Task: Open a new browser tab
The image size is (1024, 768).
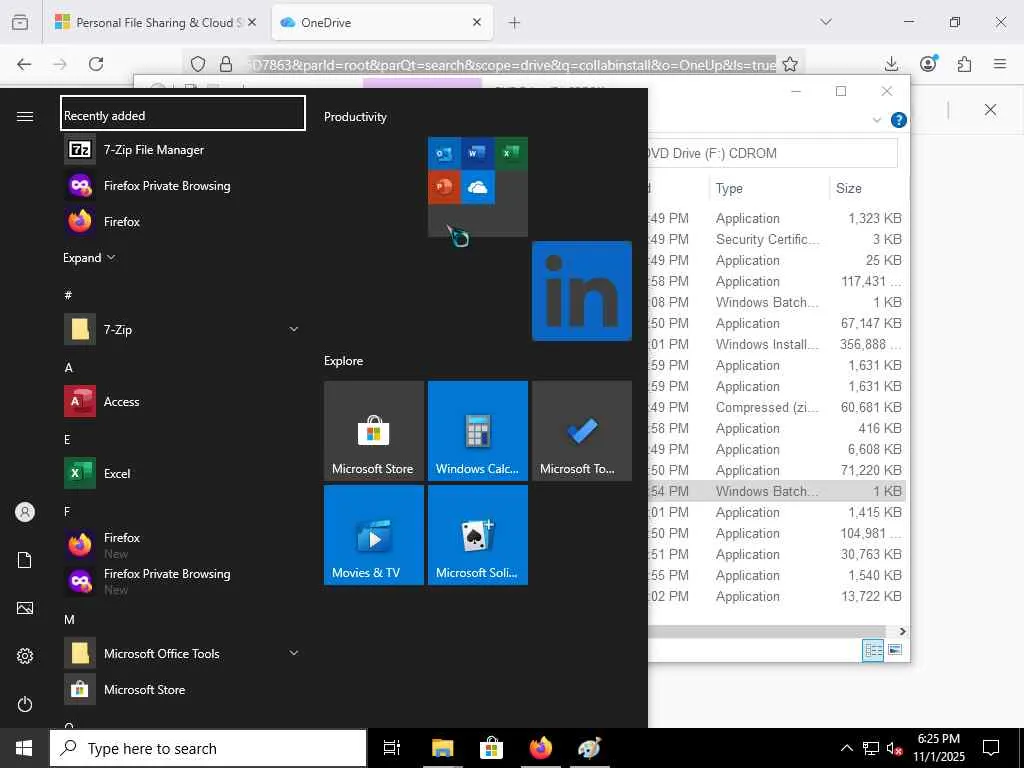Action: tap(515, 23)
